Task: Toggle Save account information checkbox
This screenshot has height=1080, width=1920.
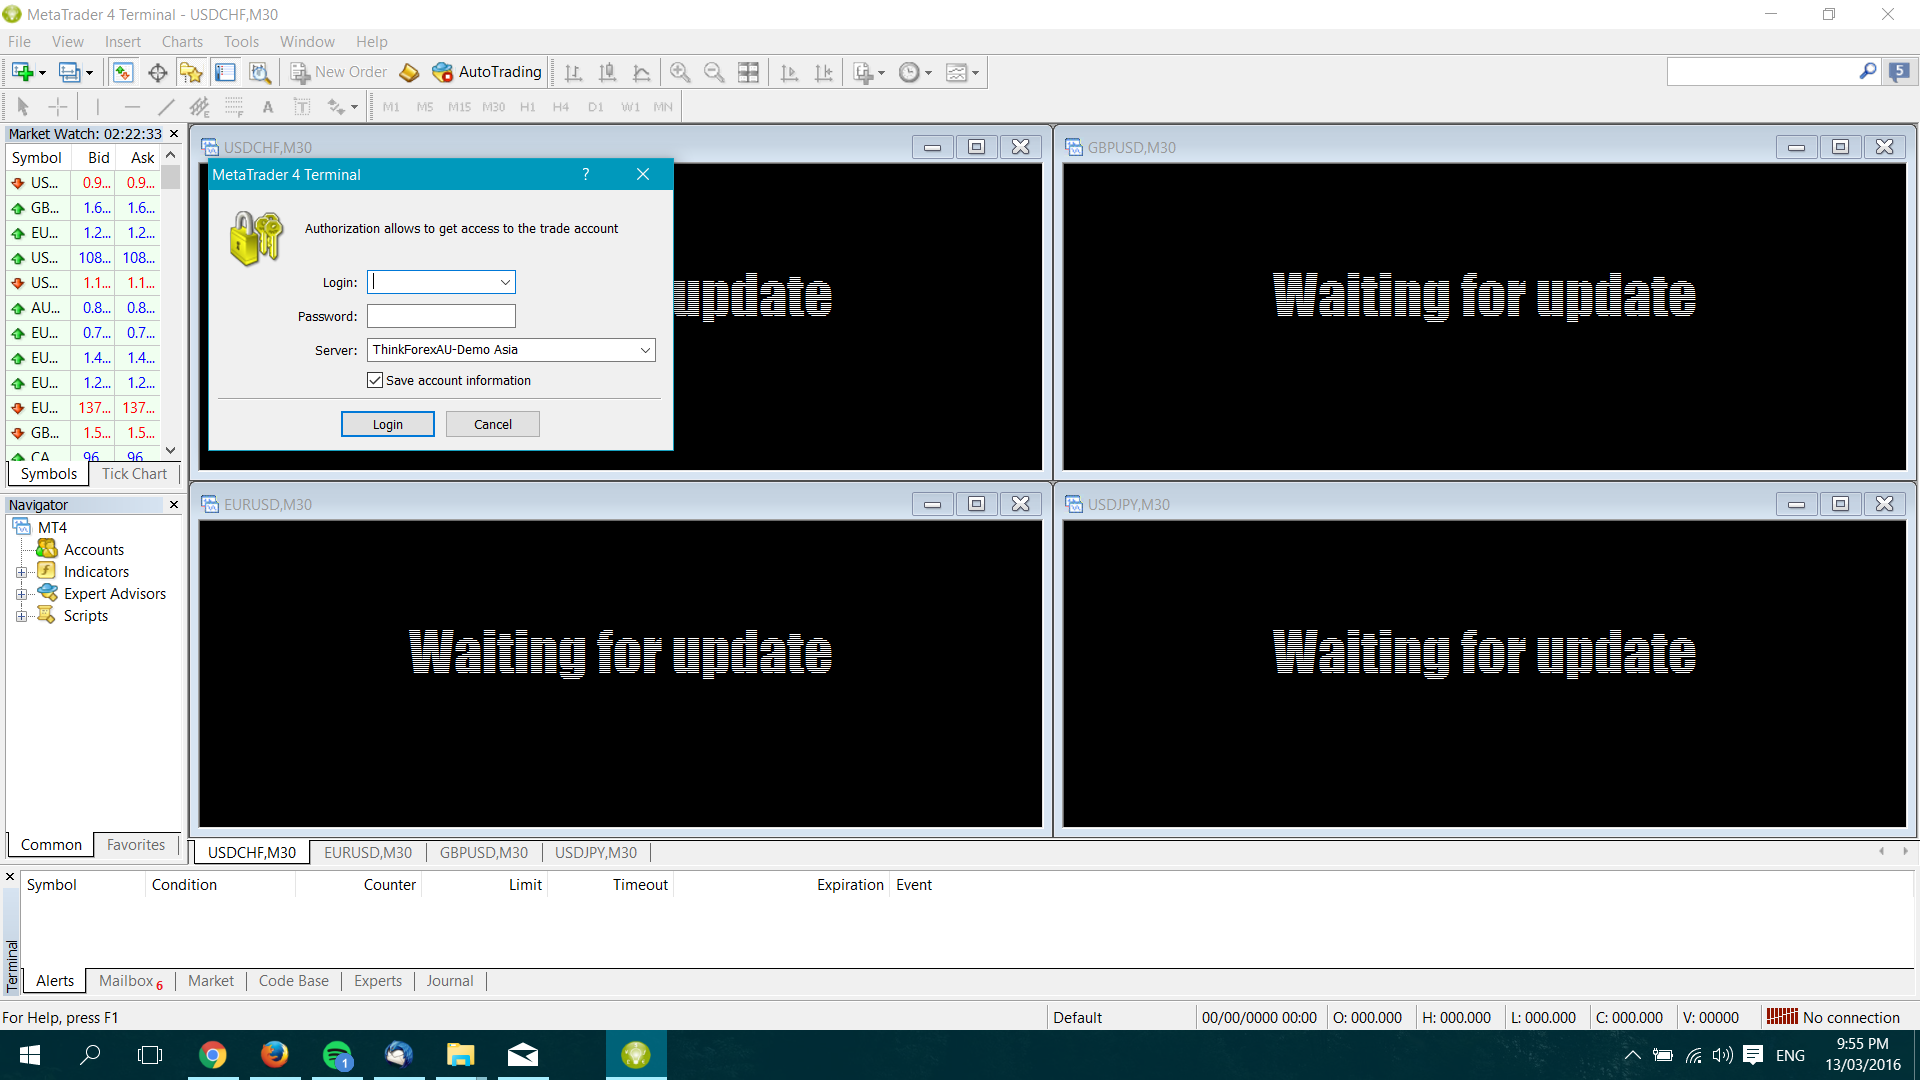Action: [375, 380]
